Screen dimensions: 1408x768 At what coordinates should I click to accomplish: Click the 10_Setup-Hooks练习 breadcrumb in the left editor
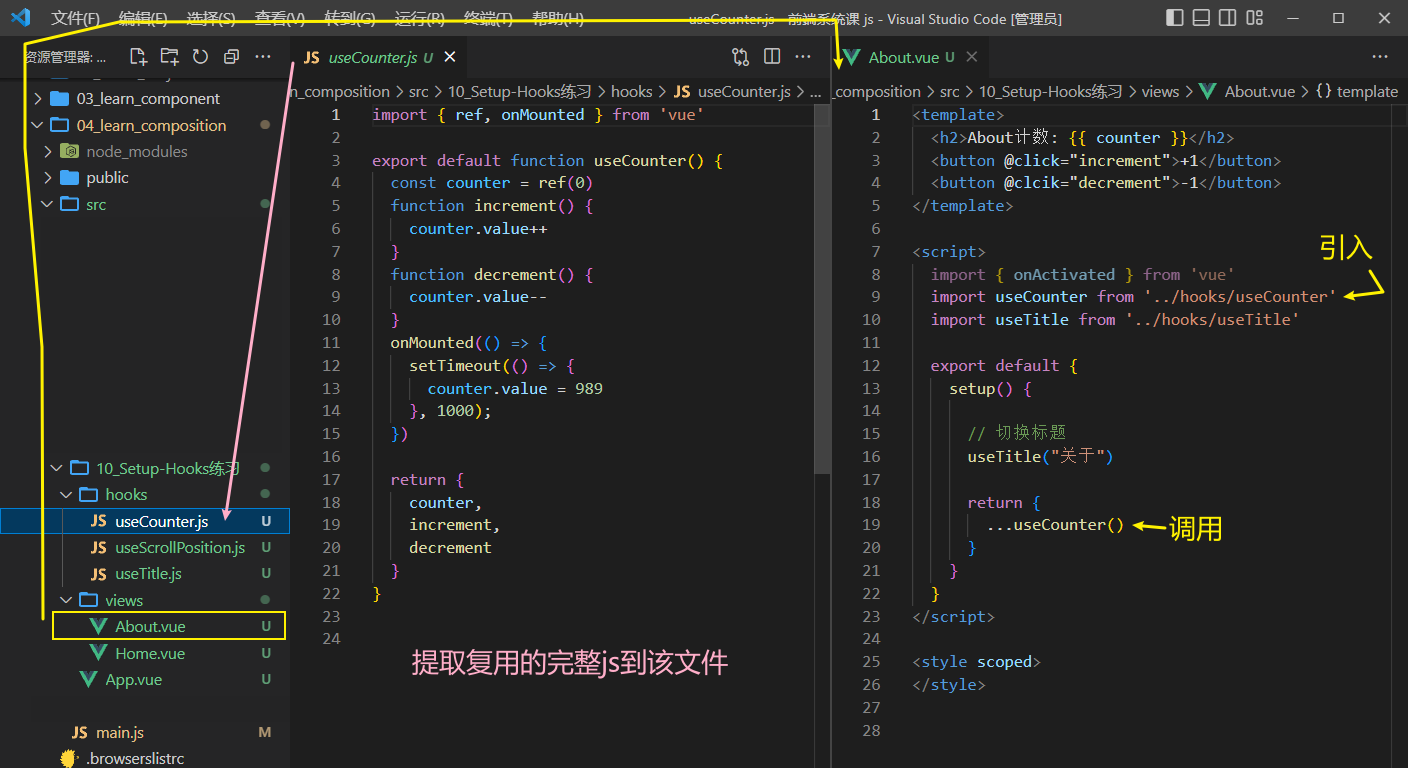pyautogui.click(x=519, y=91)
